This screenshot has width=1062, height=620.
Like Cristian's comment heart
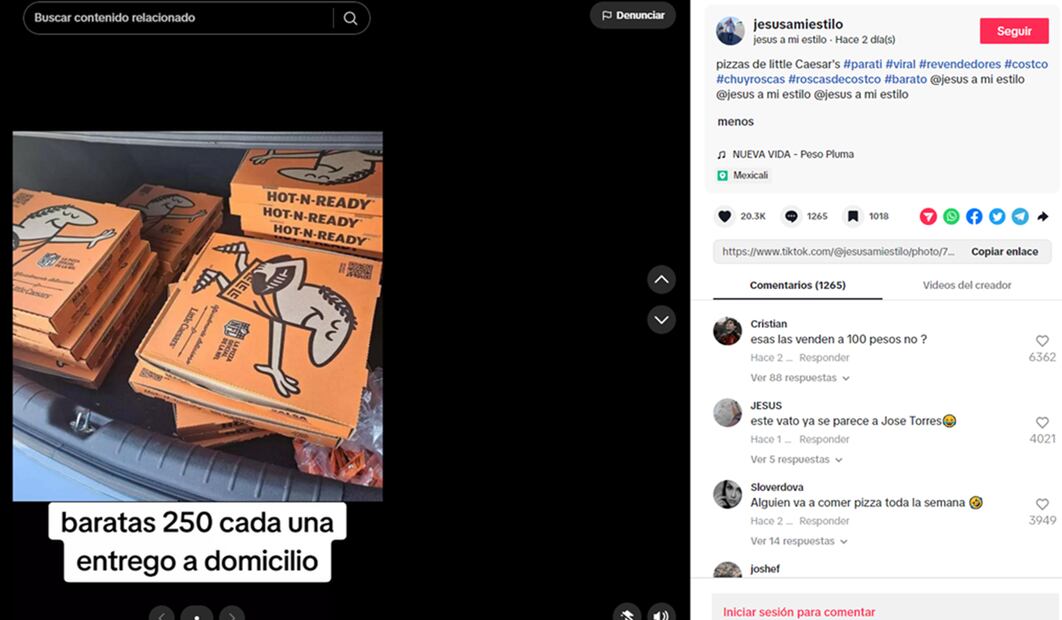(x=1042, y=341)
